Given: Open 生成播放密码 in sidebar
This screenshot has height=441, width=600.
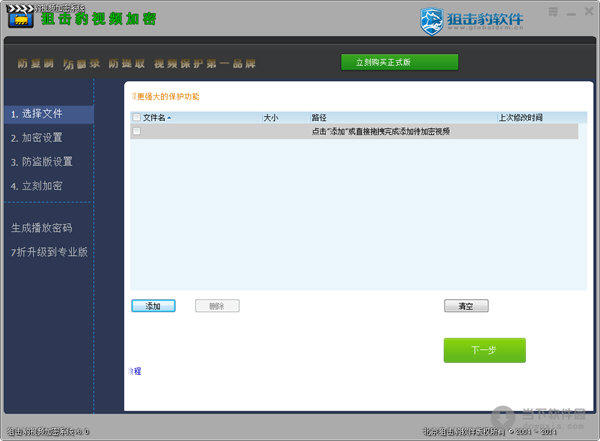Looking at the screenshot, I should tap(42, 228).
